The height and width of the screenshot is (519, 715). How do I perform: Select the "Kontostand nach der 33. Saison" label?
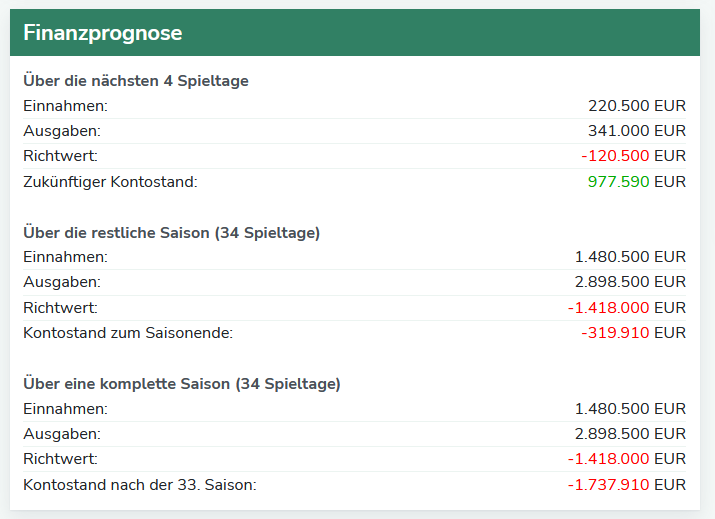[x=140, y=485]
